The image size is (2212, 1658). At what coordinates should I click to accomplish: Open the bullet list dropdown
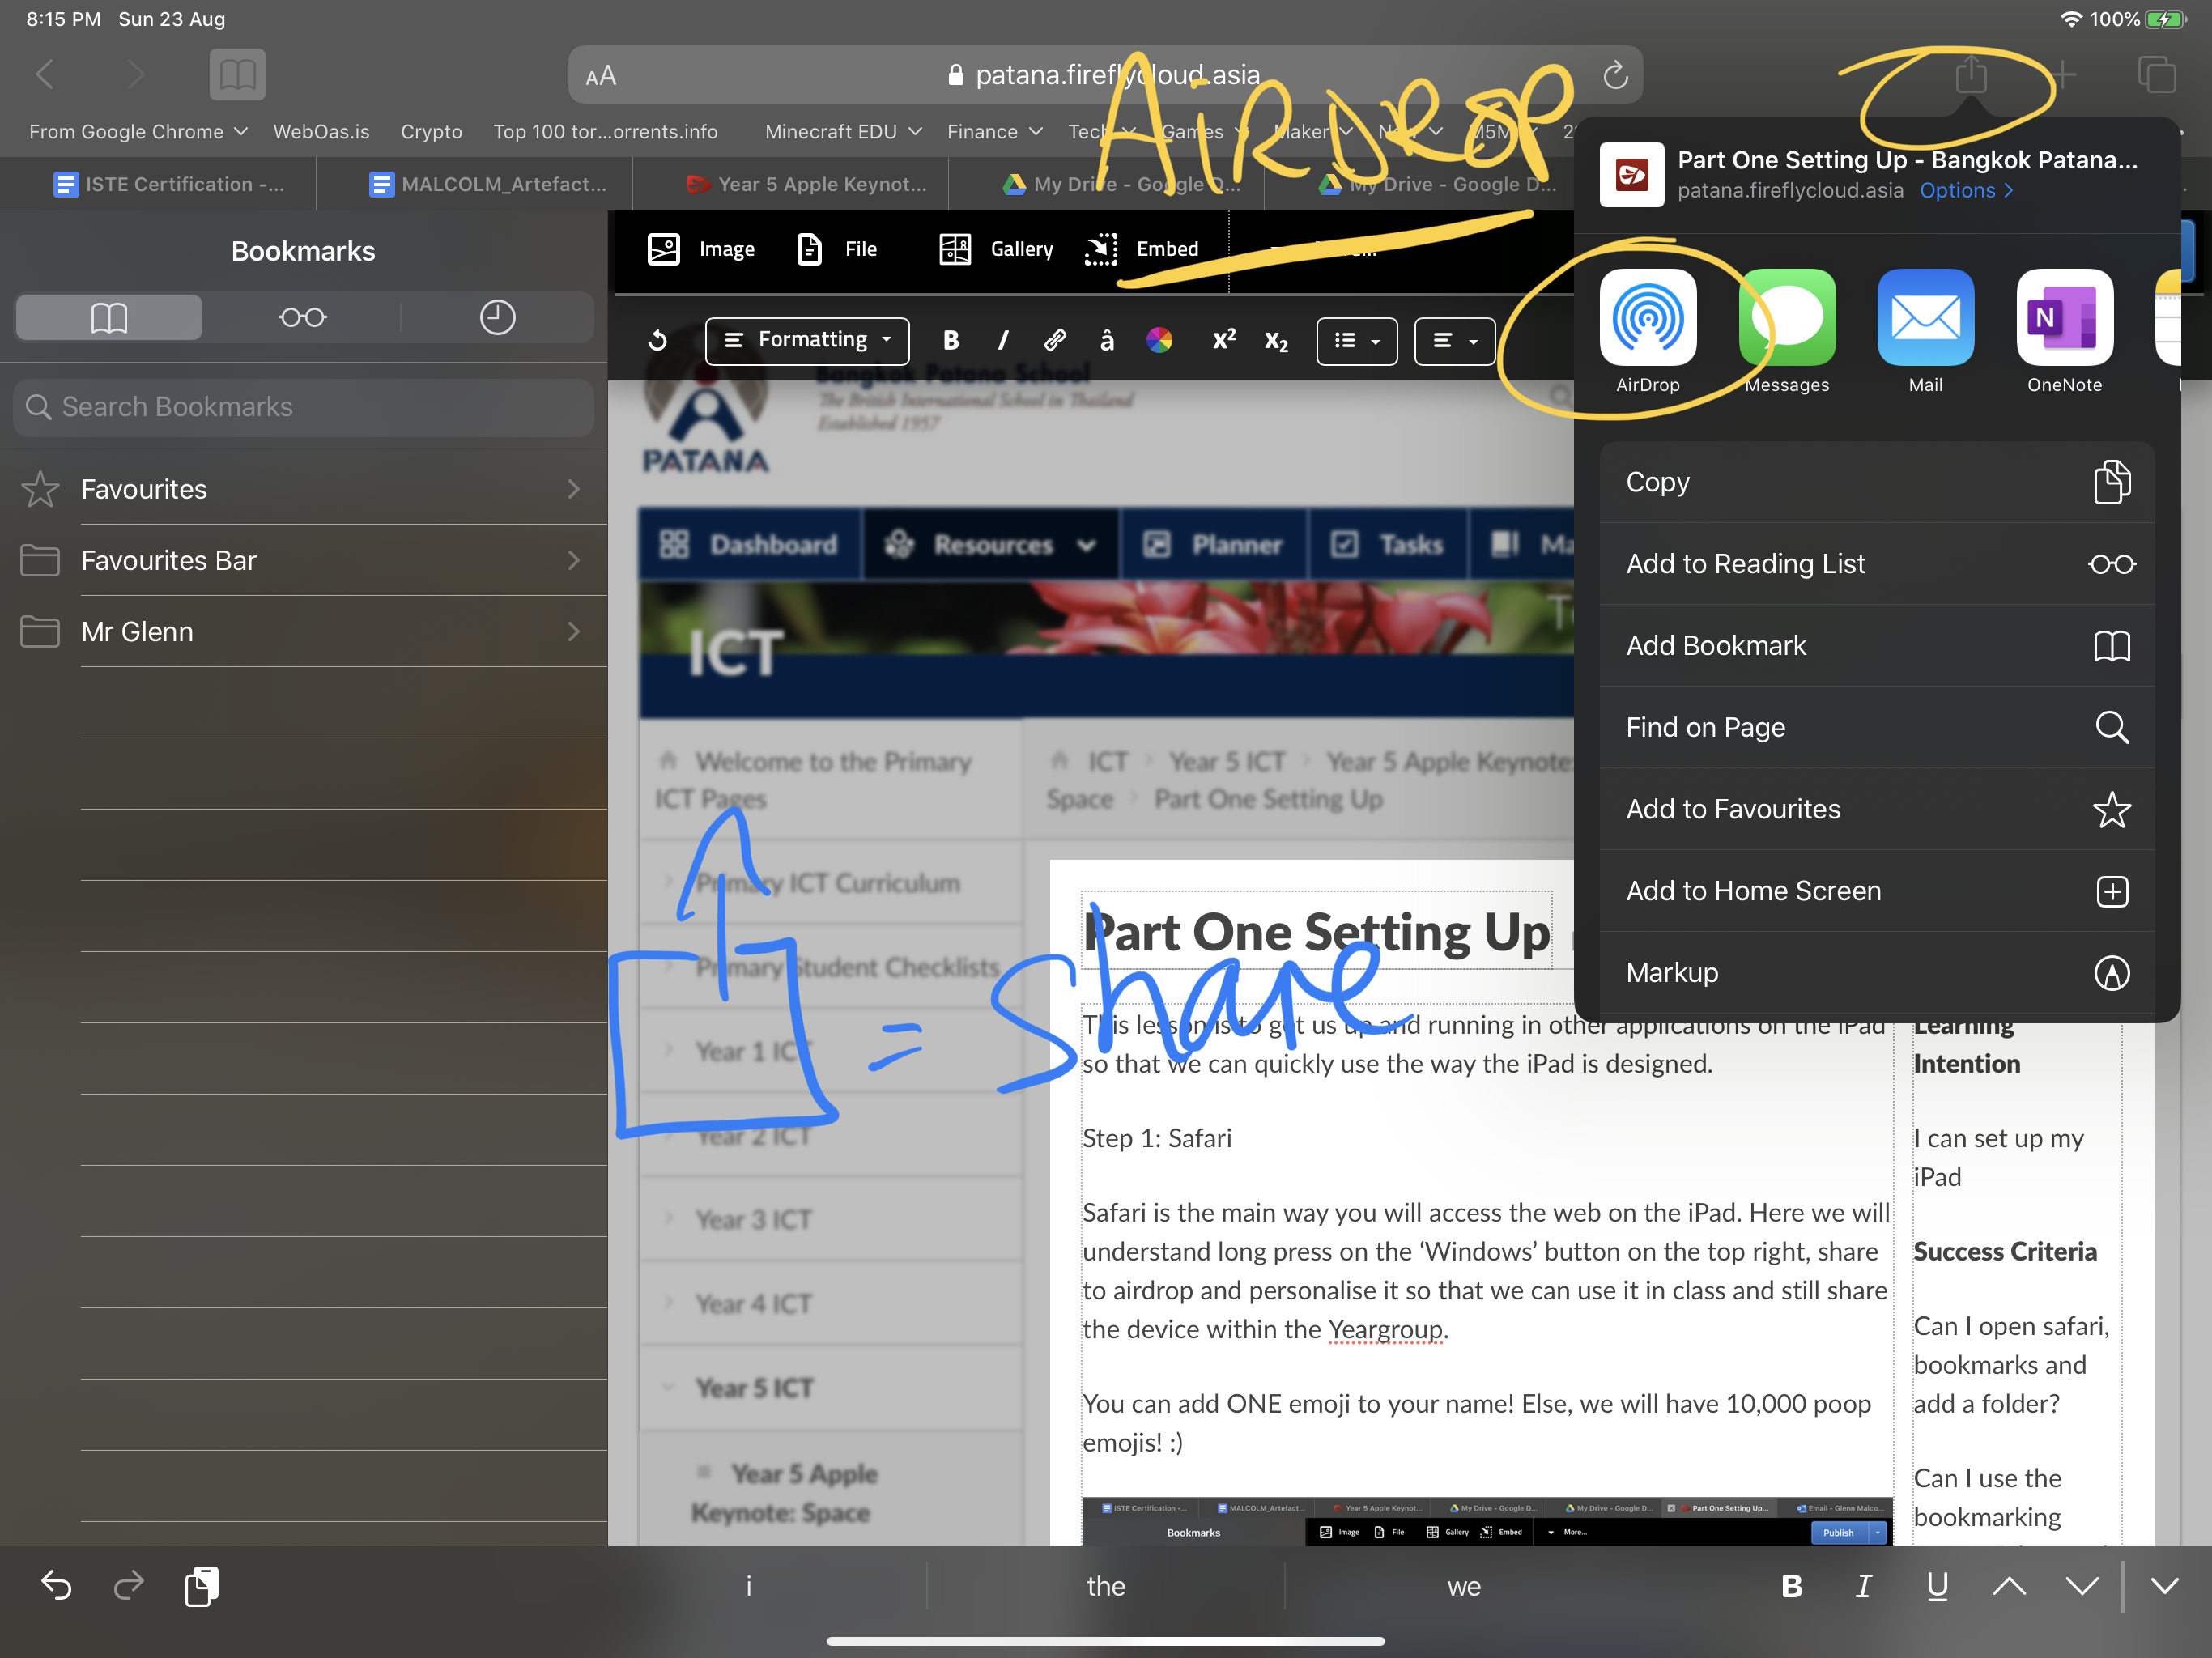(x=1357, y=341)
